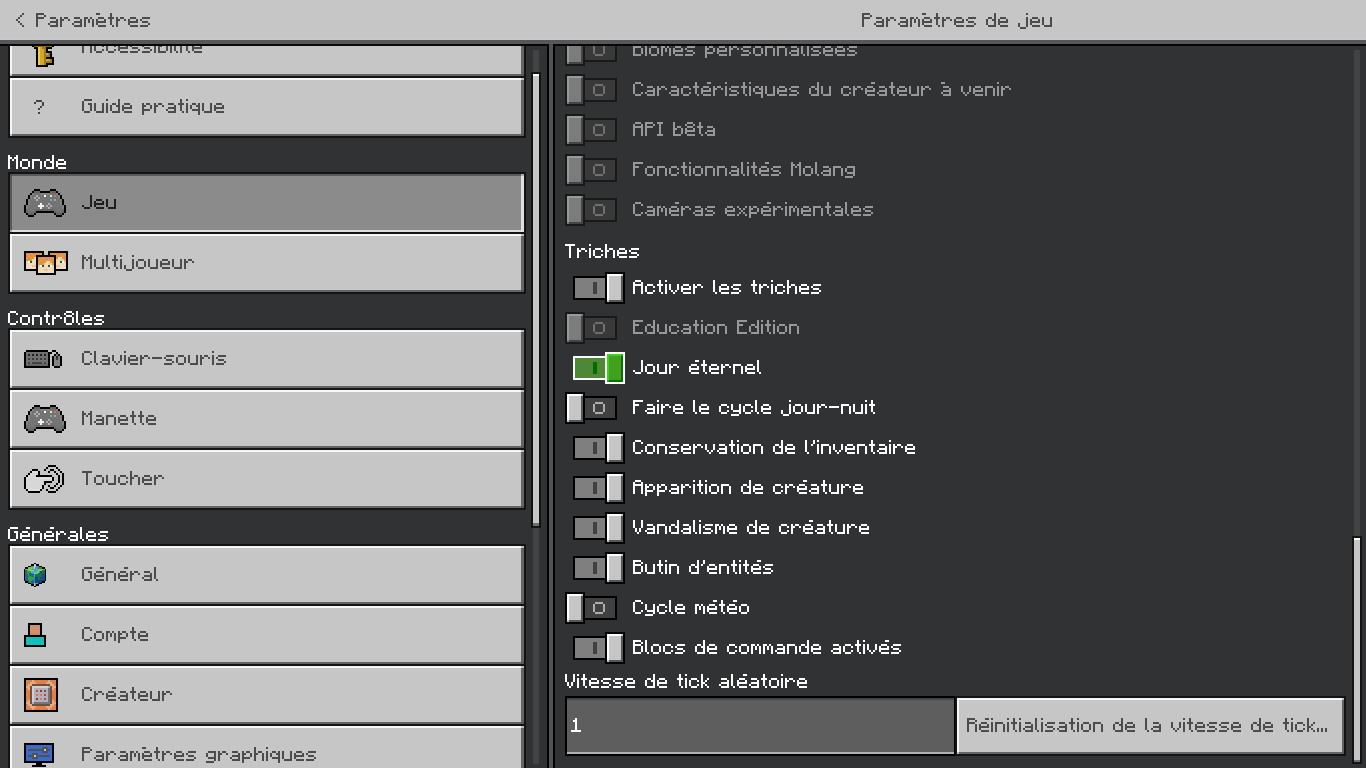This screenshot has height=768, width=1366.
Task: Click the profile icon next to Compte
Action: tap(36, 635)
